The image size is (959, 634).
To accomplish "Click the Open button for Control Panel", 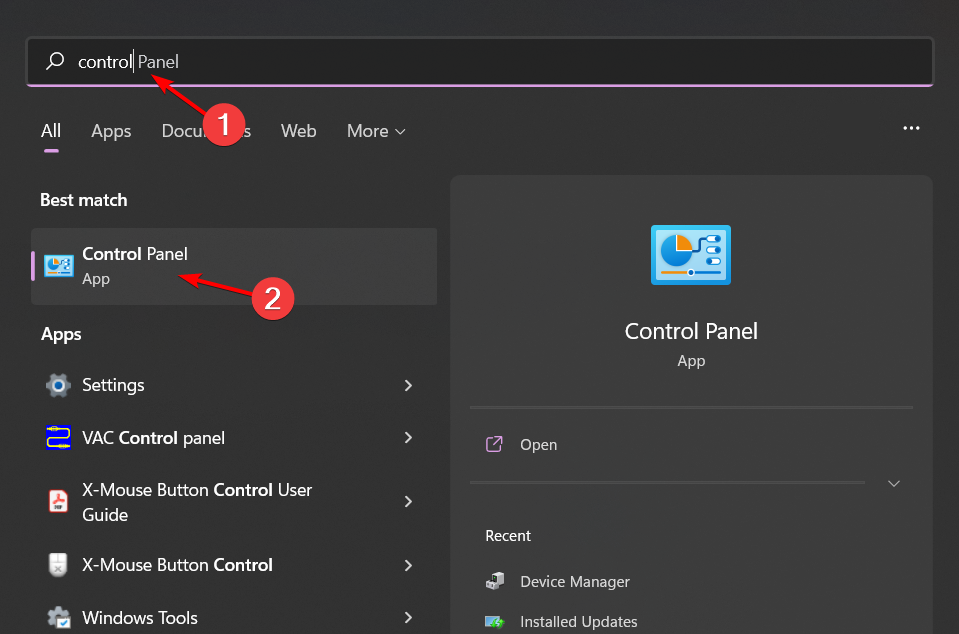I will pos(539,444).
